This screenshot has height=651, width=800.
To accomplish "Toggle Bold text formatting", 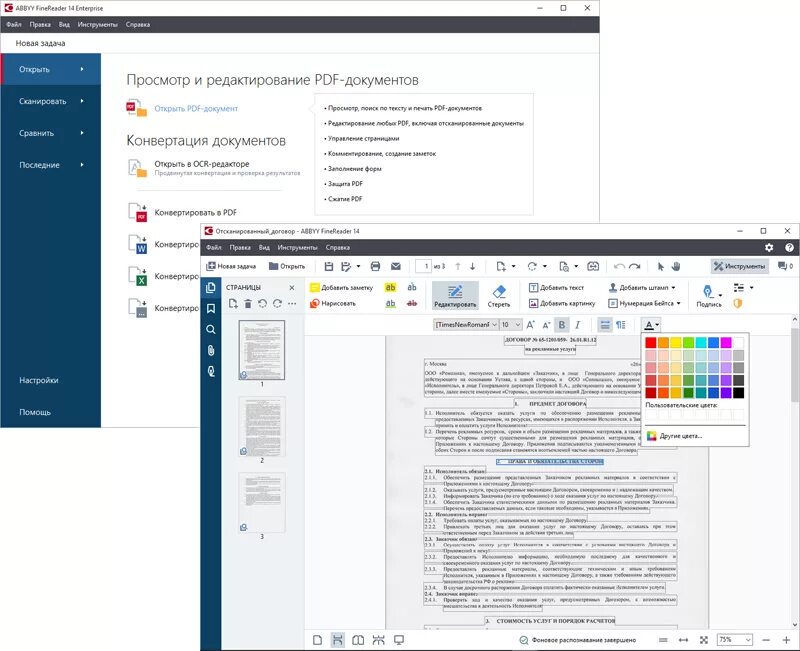I will click(x=562, y=325).
